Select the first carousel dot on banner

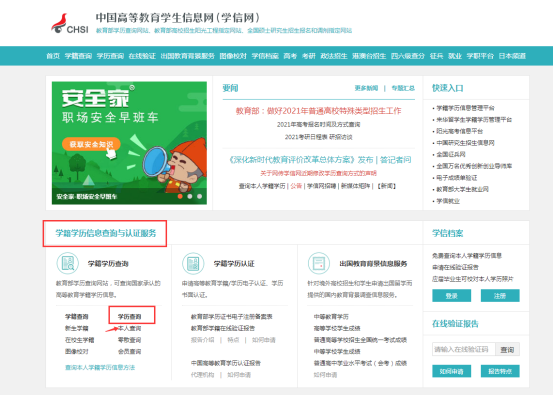tap(180, 196)
